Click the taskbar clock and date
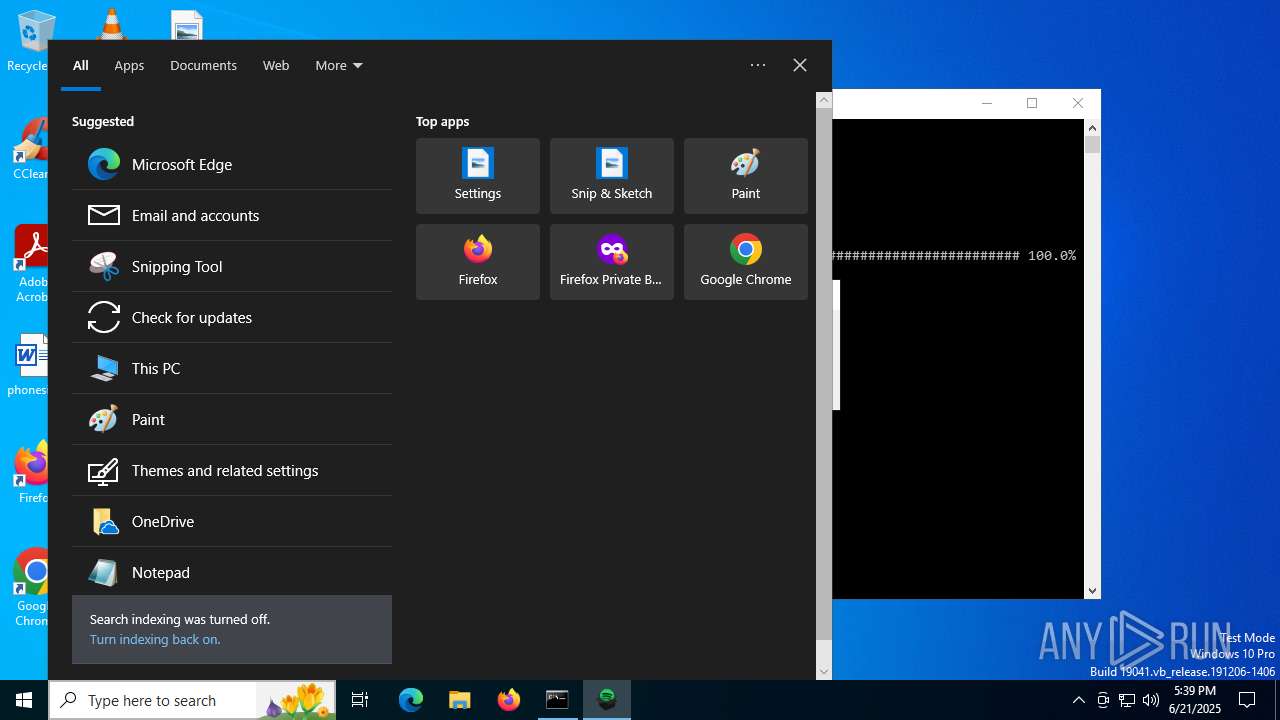Screen dimensions: 1280x720 1194,700
